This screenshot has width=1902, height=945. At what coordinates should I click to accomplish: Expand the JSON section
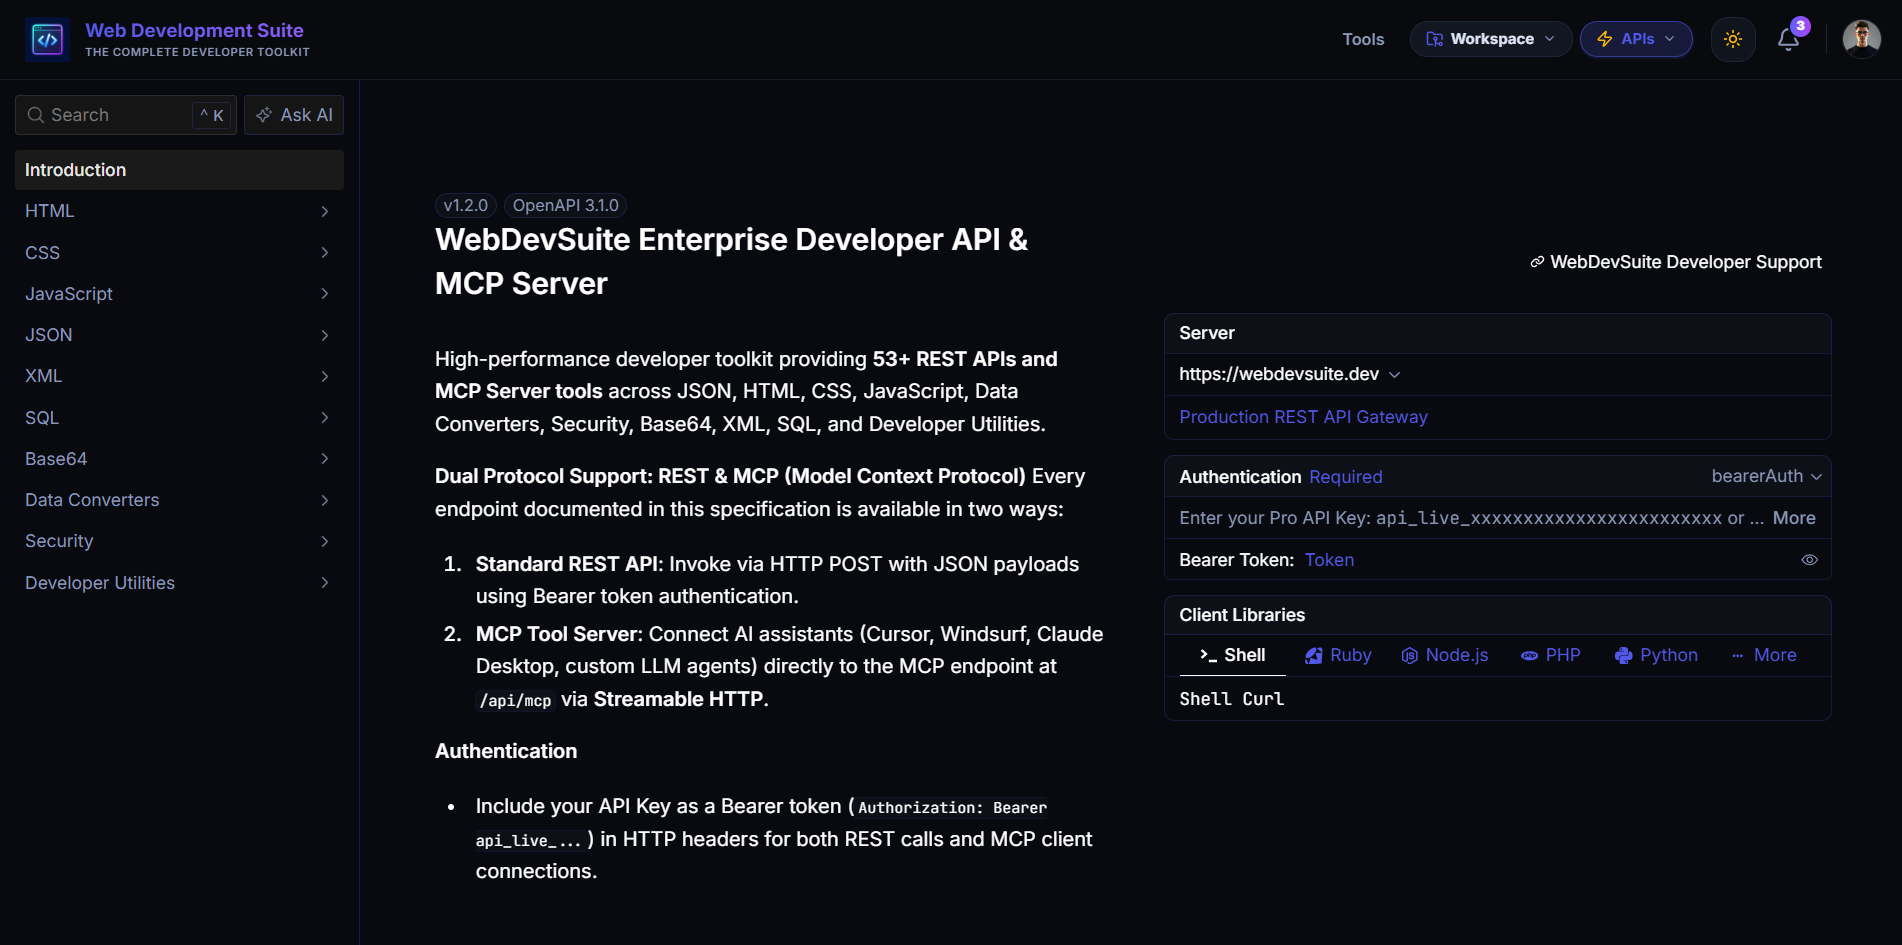(x=179, y=335)
